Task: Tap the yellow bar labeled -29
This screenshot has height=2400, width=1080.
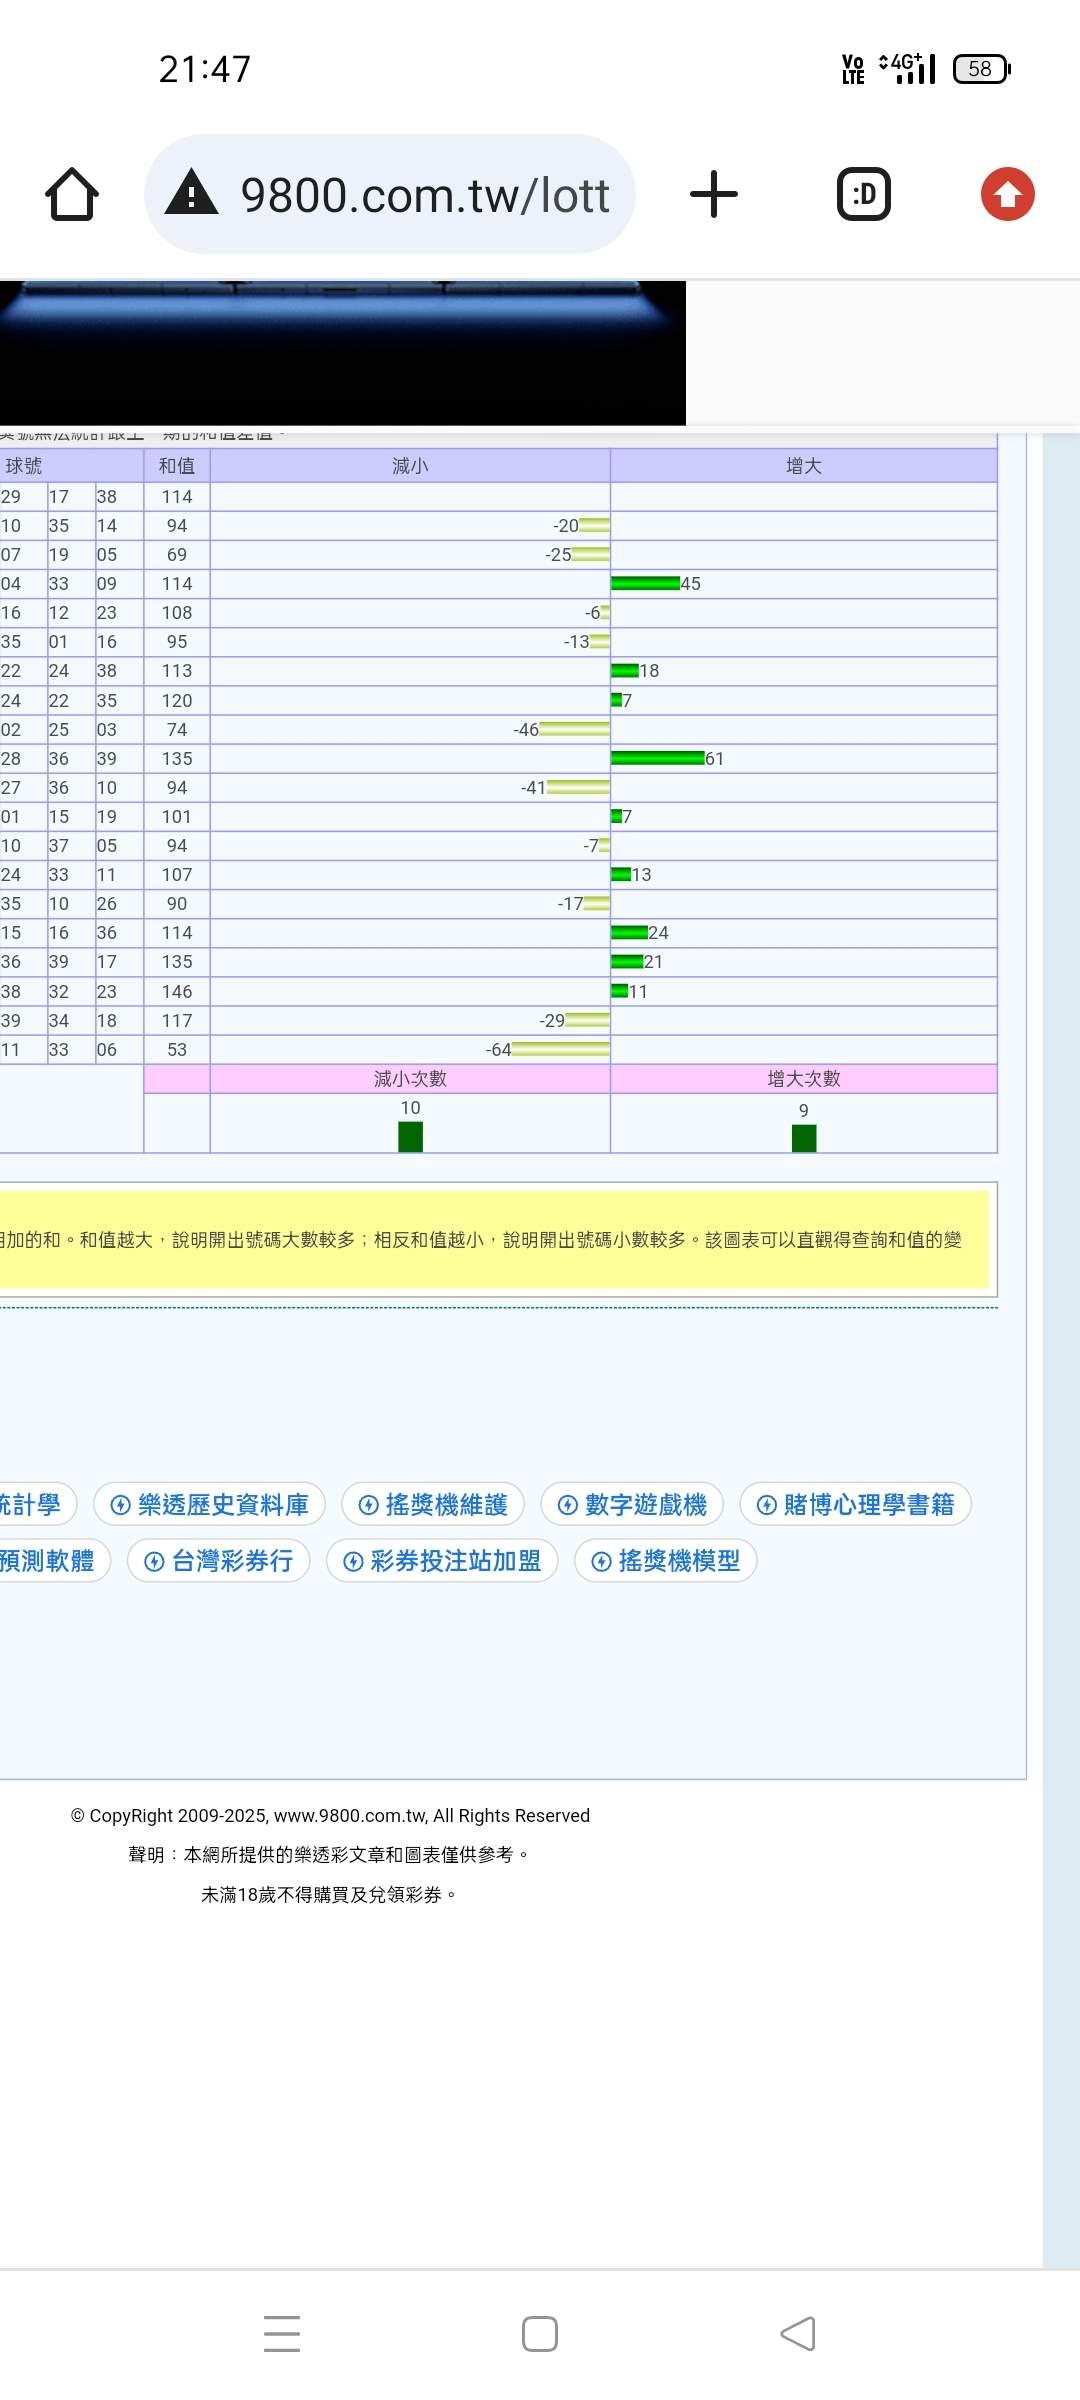Action: (x=587, y=1020)
